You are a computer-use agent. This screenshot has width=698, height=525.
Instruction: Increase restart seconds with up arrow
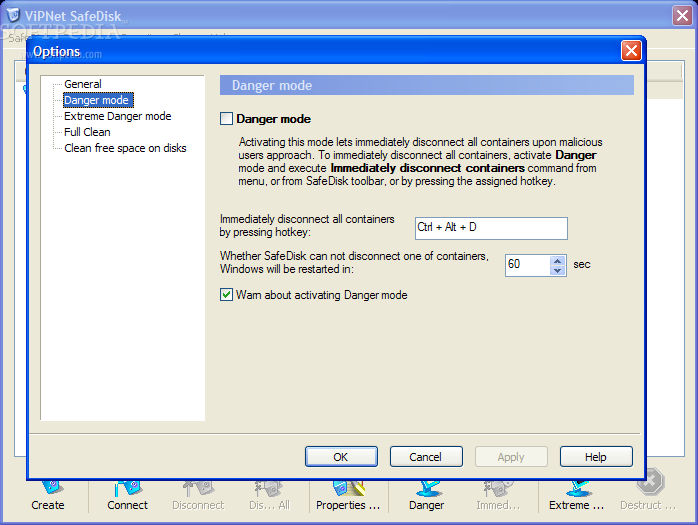[x=558, y=260]
